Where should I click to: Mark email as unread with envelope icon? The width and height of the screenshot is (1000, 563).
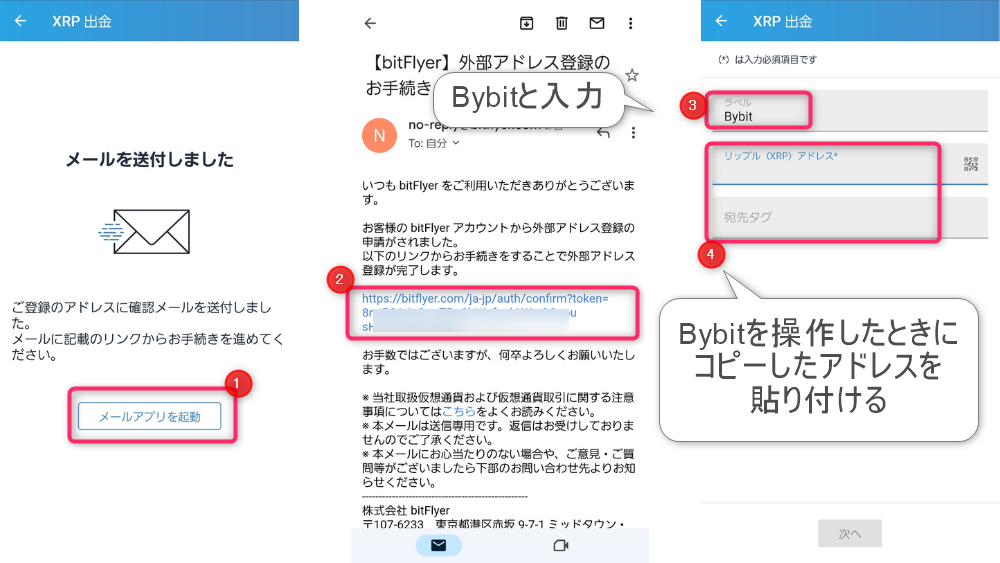click(597, 24)
